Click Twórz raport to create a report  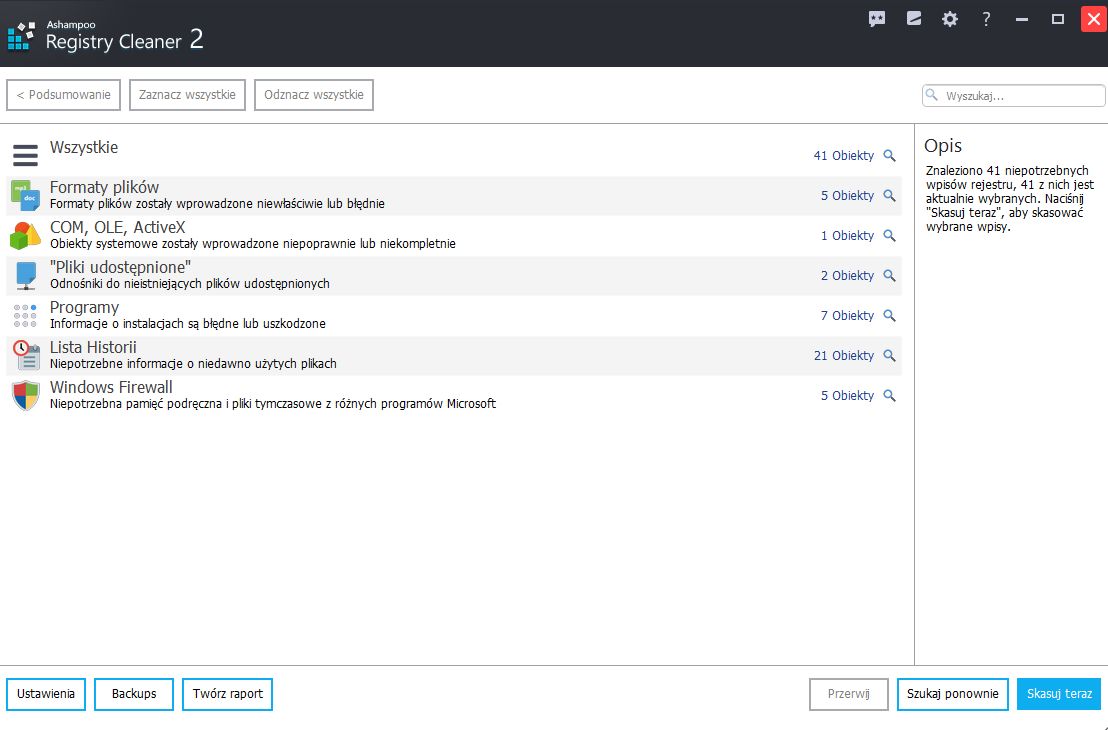[227, 693]
